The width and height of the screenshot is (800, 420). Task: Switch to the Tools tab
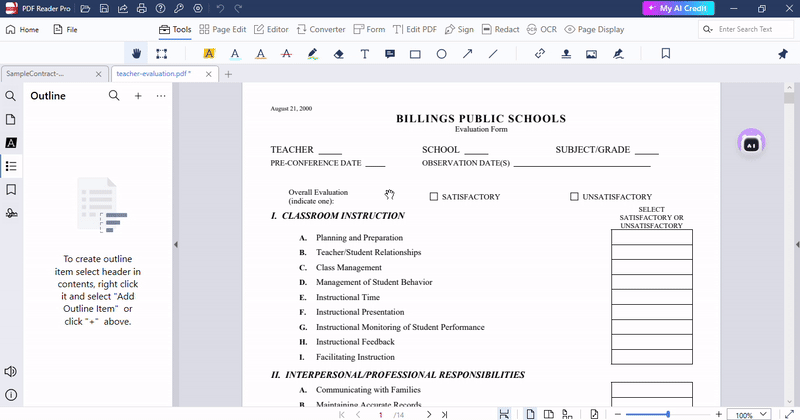[175, 30]
